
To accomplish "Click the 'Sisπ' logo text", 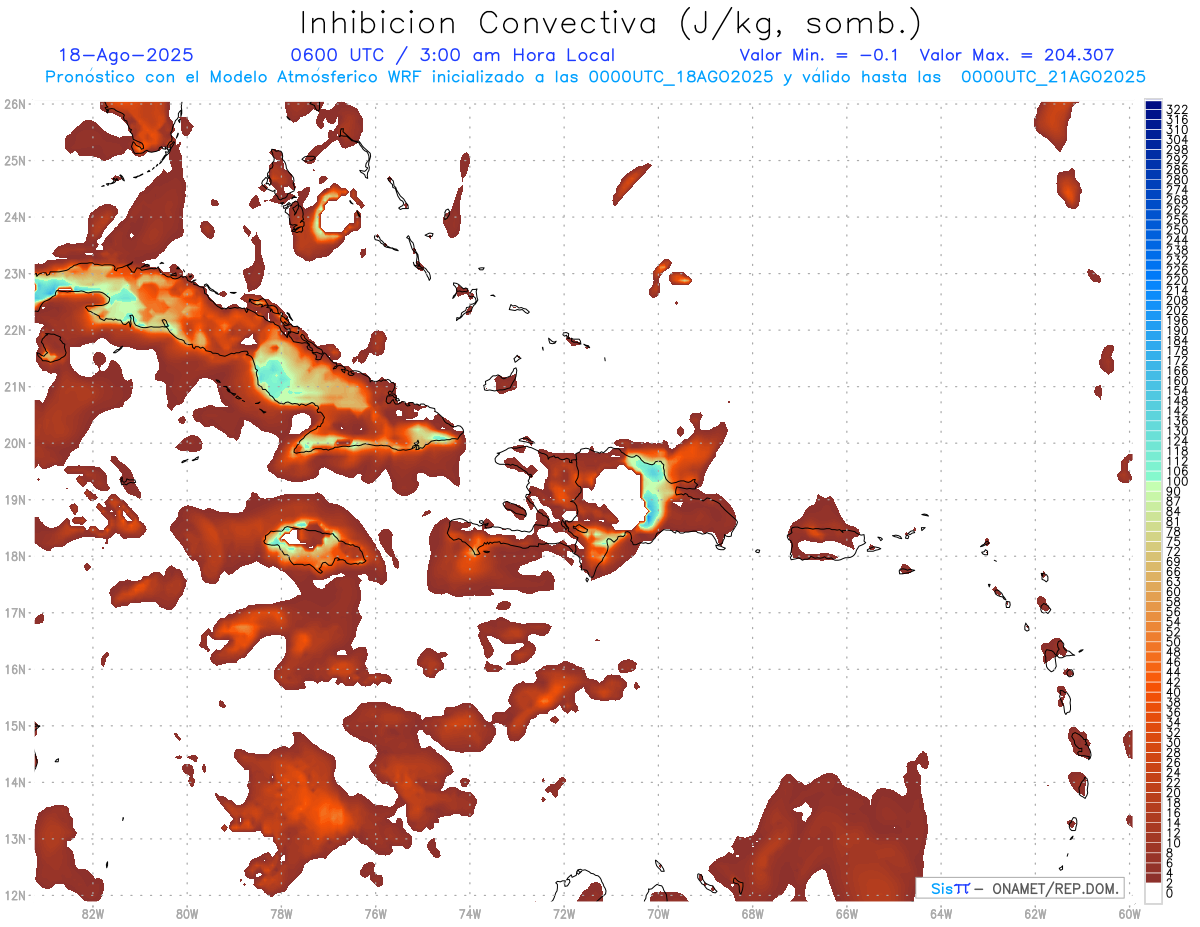I will pos(950,889).
